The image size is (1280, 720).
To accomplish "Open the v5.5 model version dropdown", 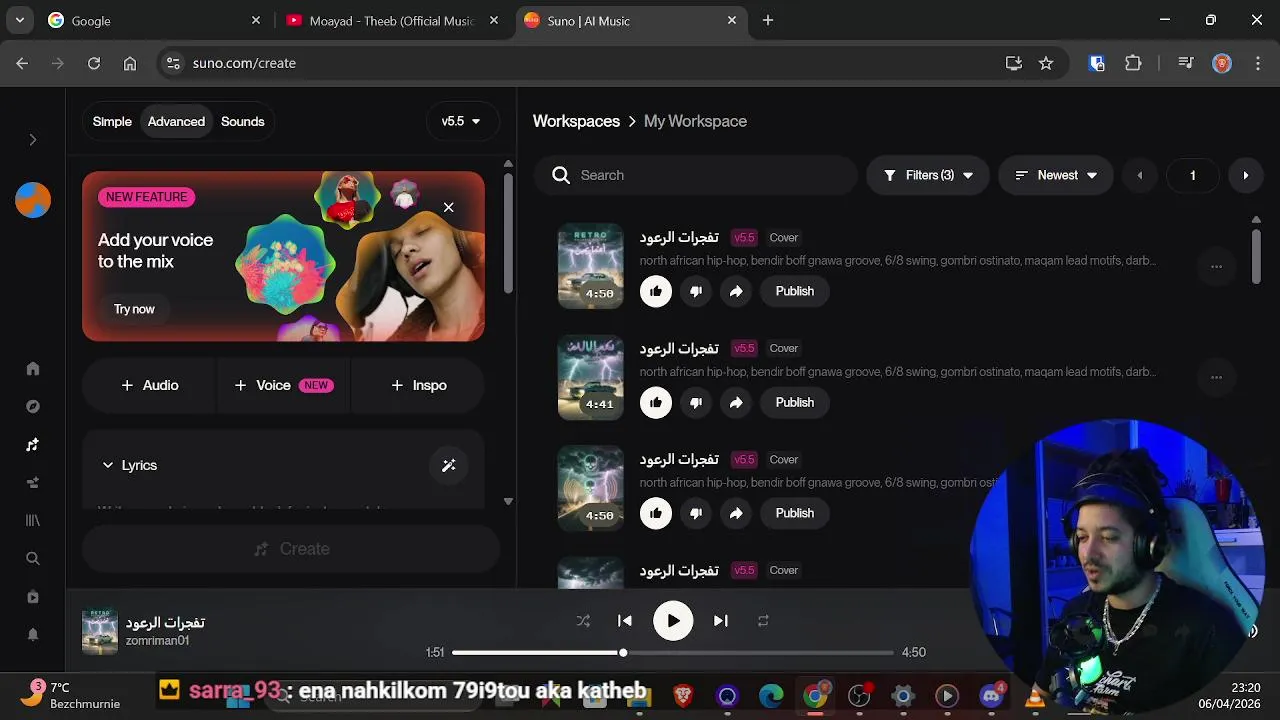I will click(461, 121).
